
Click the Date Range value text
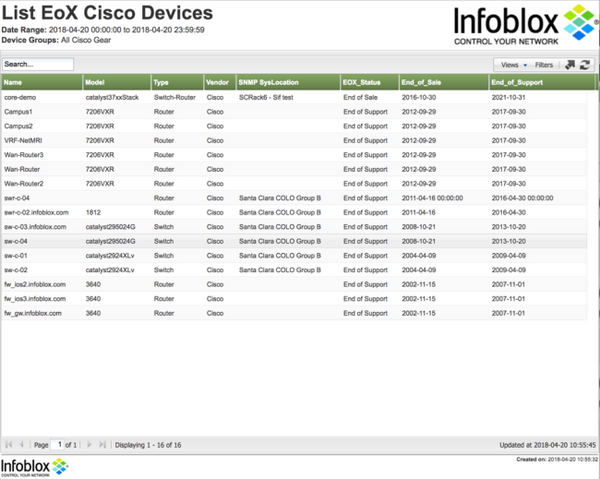click(126, 30)
